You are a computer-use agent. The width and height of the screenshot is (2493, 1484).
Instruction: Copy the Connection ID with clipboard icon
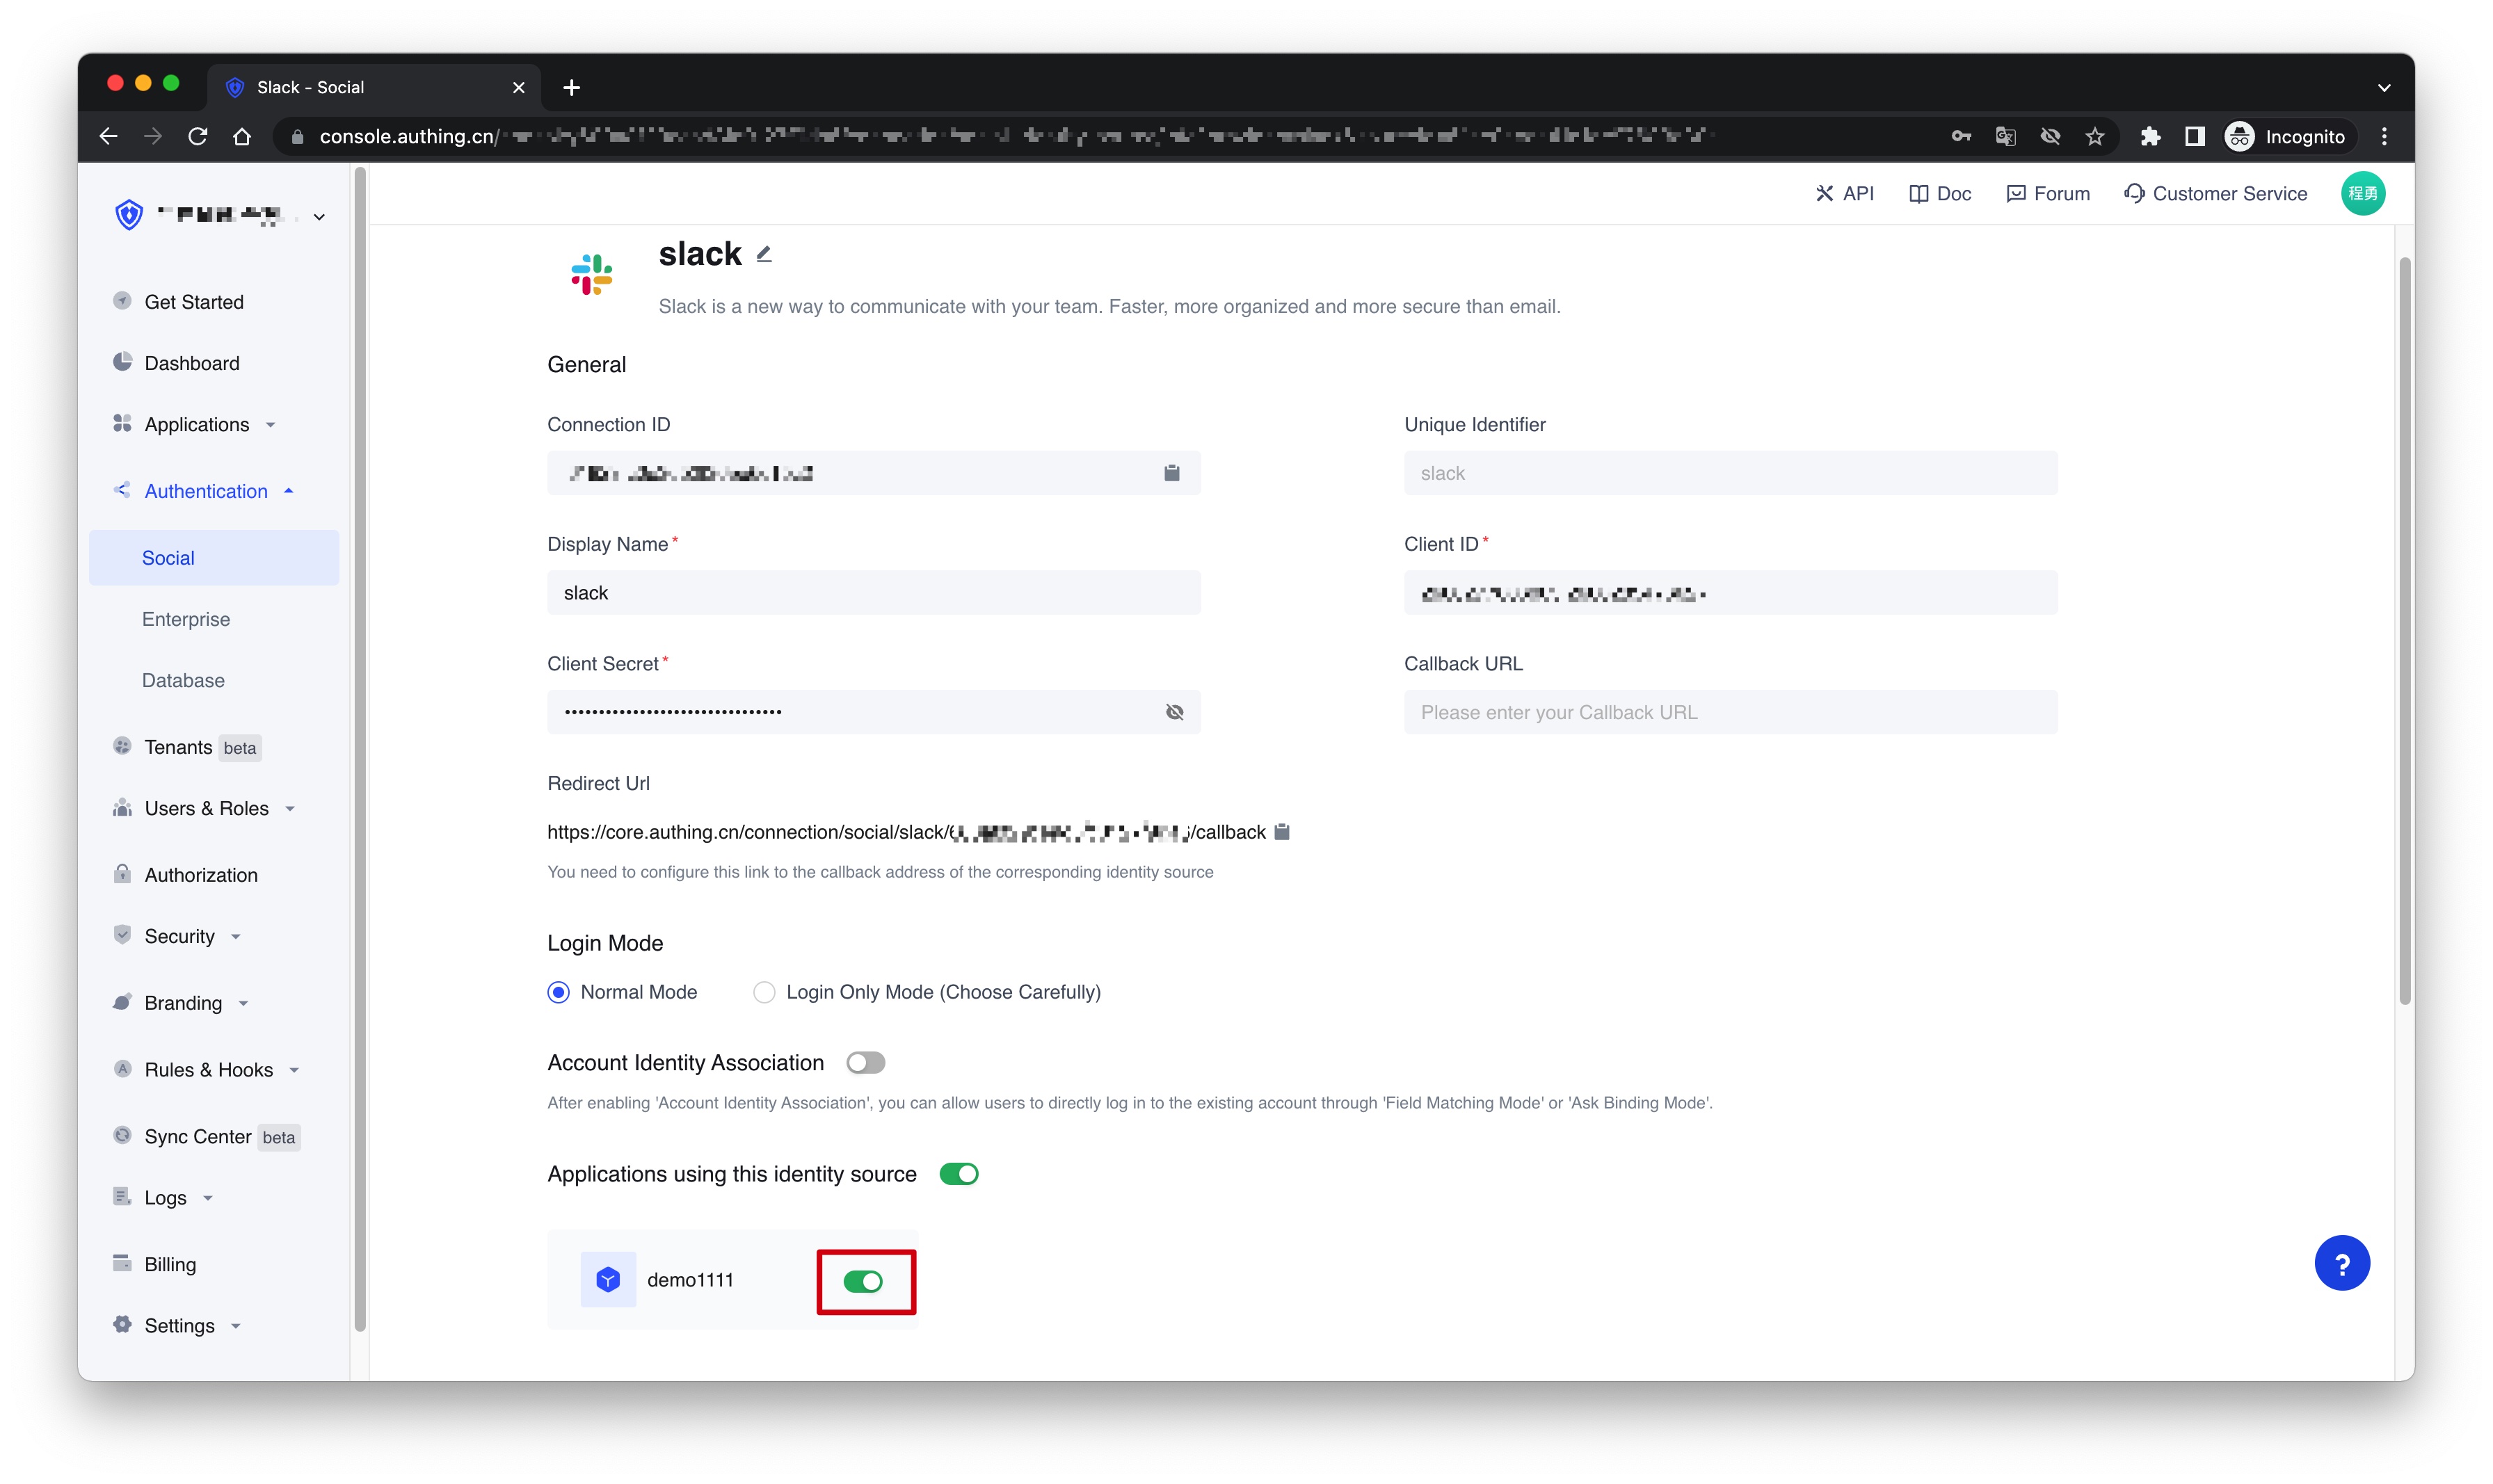pyautogui.click(x=1171, y=473)
